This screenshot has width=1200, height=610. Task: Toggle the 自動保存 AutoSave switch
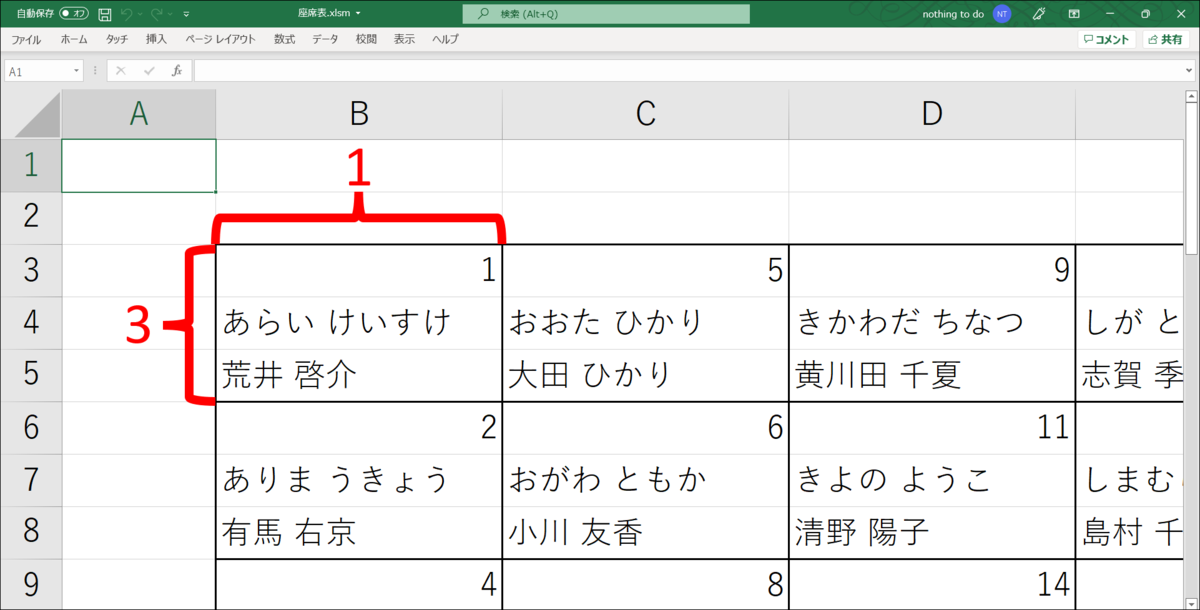[x=73, y=14]
